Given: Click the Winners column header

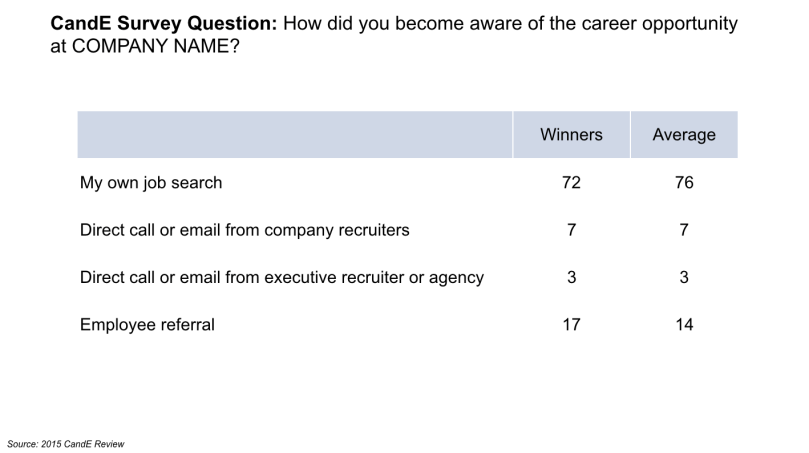Looking at the screenshot, I should coord(571,135).
